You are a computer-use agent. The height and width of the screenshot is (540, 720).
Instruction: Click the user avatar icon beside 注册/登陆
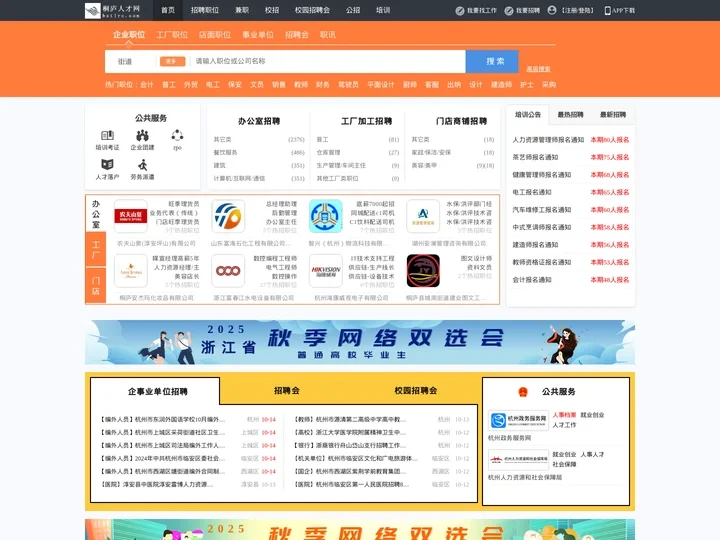[552, 10]
